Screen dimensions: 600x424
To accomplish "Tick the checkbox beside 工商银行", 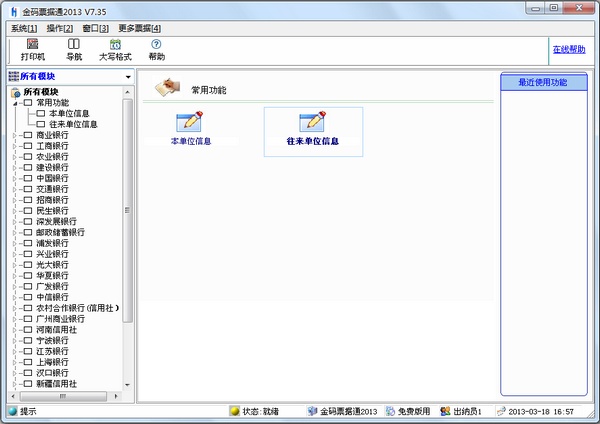I will coord(27,146).
